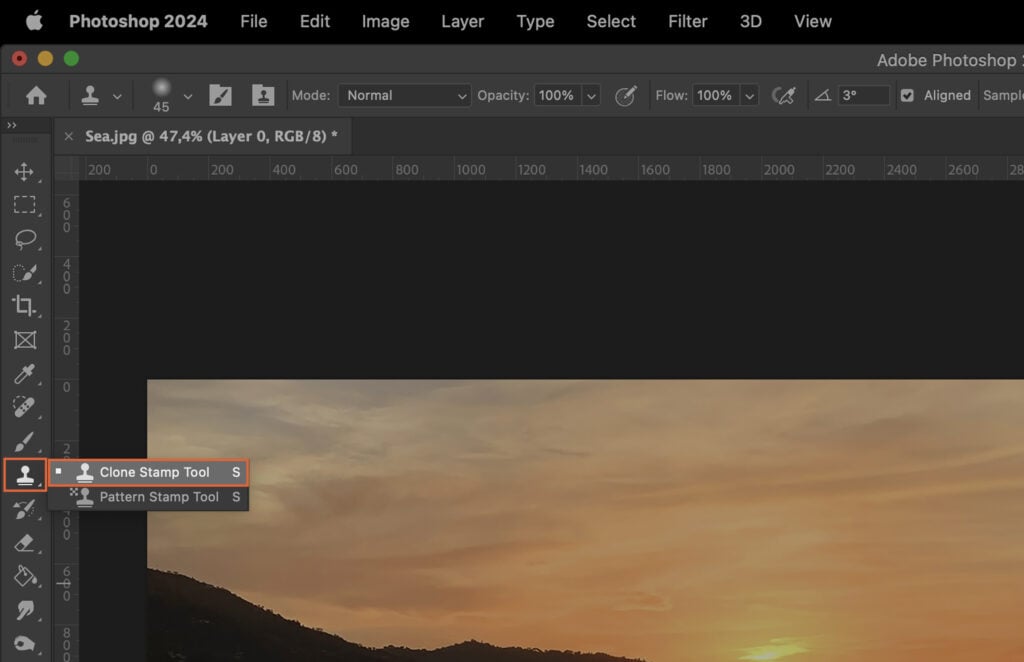Pick the Eyedropper tool
Image resolution: width=1024 pixels, height=662 pixels.
pyautogui.click(x=25, y=374)
